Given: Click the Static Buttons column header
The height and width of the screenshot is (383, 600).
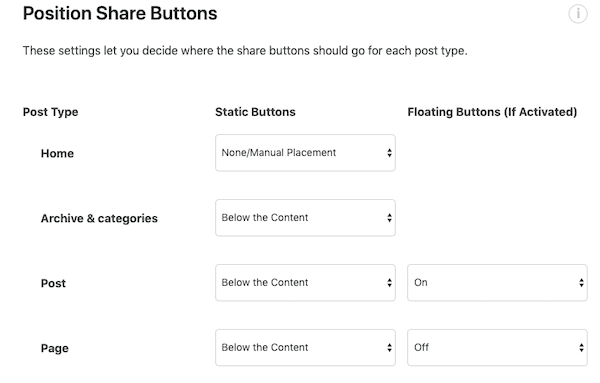Looking at the screenshot, I should tap(255, 112).
